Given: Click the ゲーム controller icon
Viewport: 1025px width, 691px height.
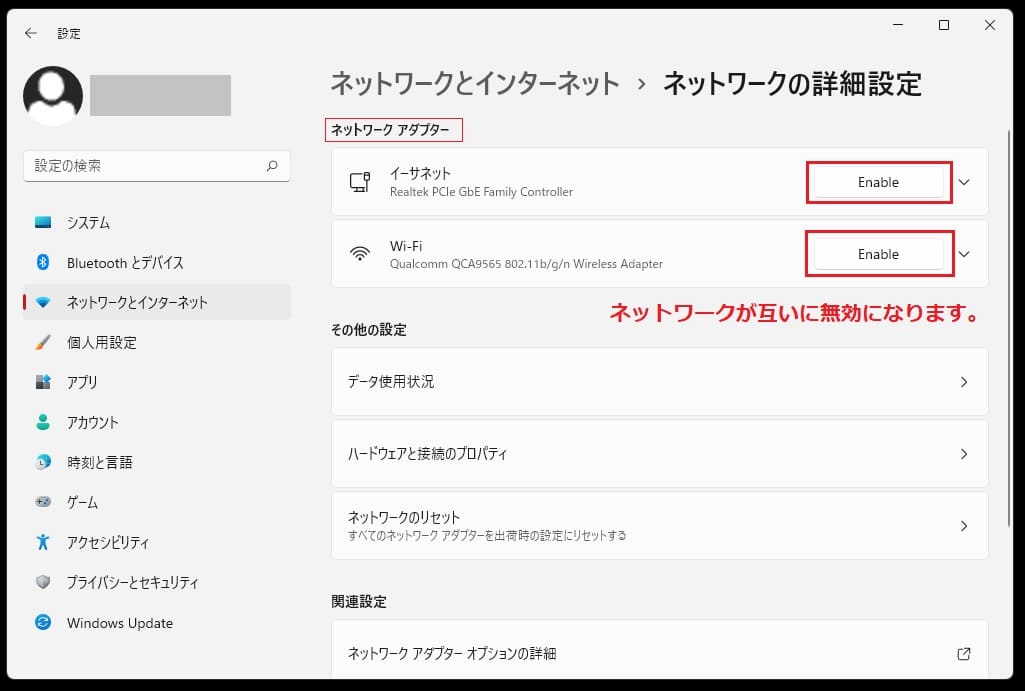Looking at the screenshot, I should pyautogui.click(x=43, y=502).
